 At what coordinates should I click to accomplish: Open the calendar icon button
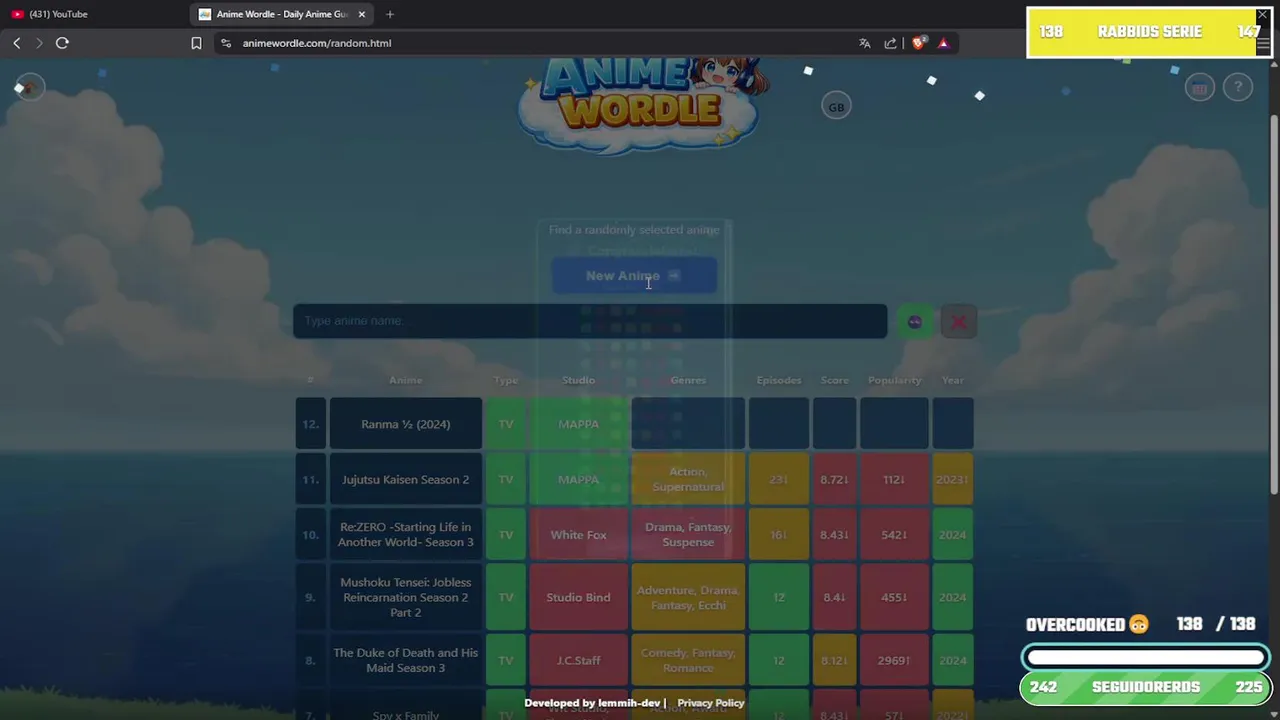(x=1199, y=88)
